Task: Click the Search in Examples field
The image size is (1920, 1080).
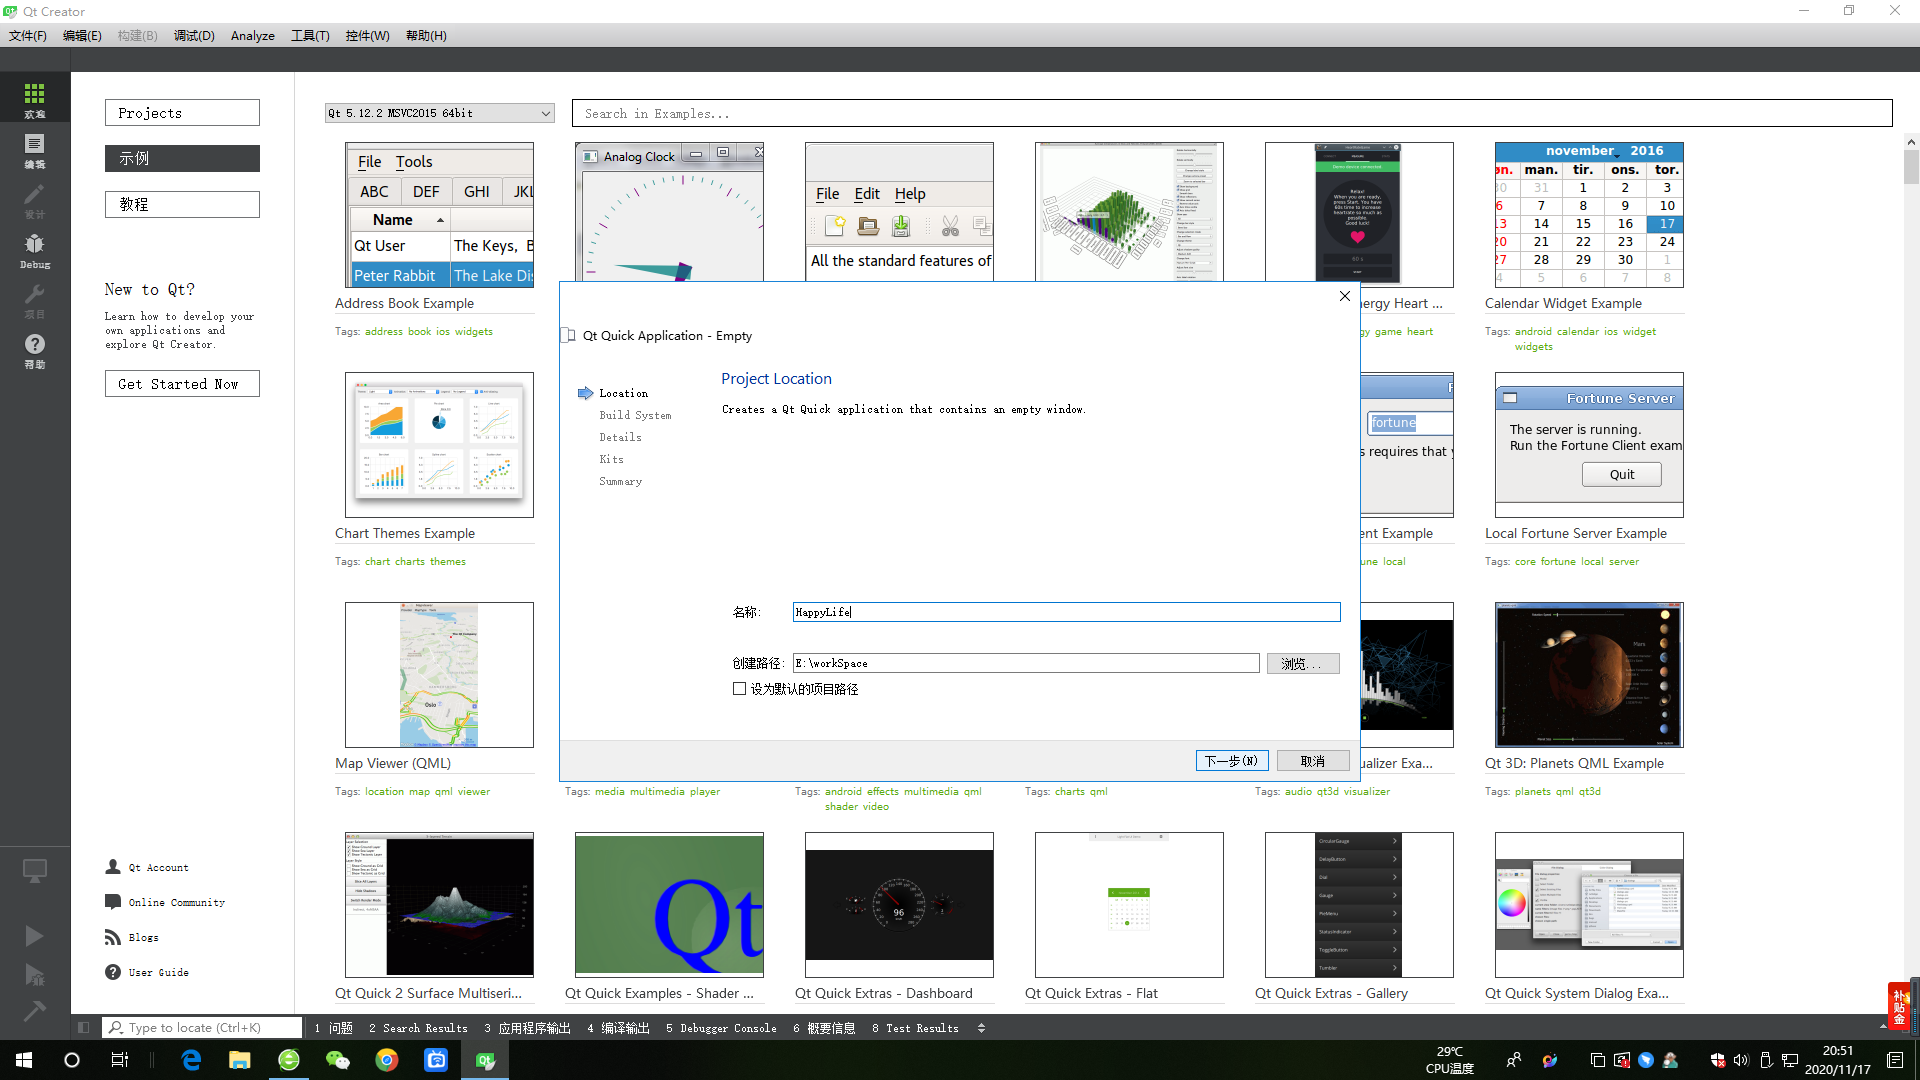Action: coord(1232,113)
